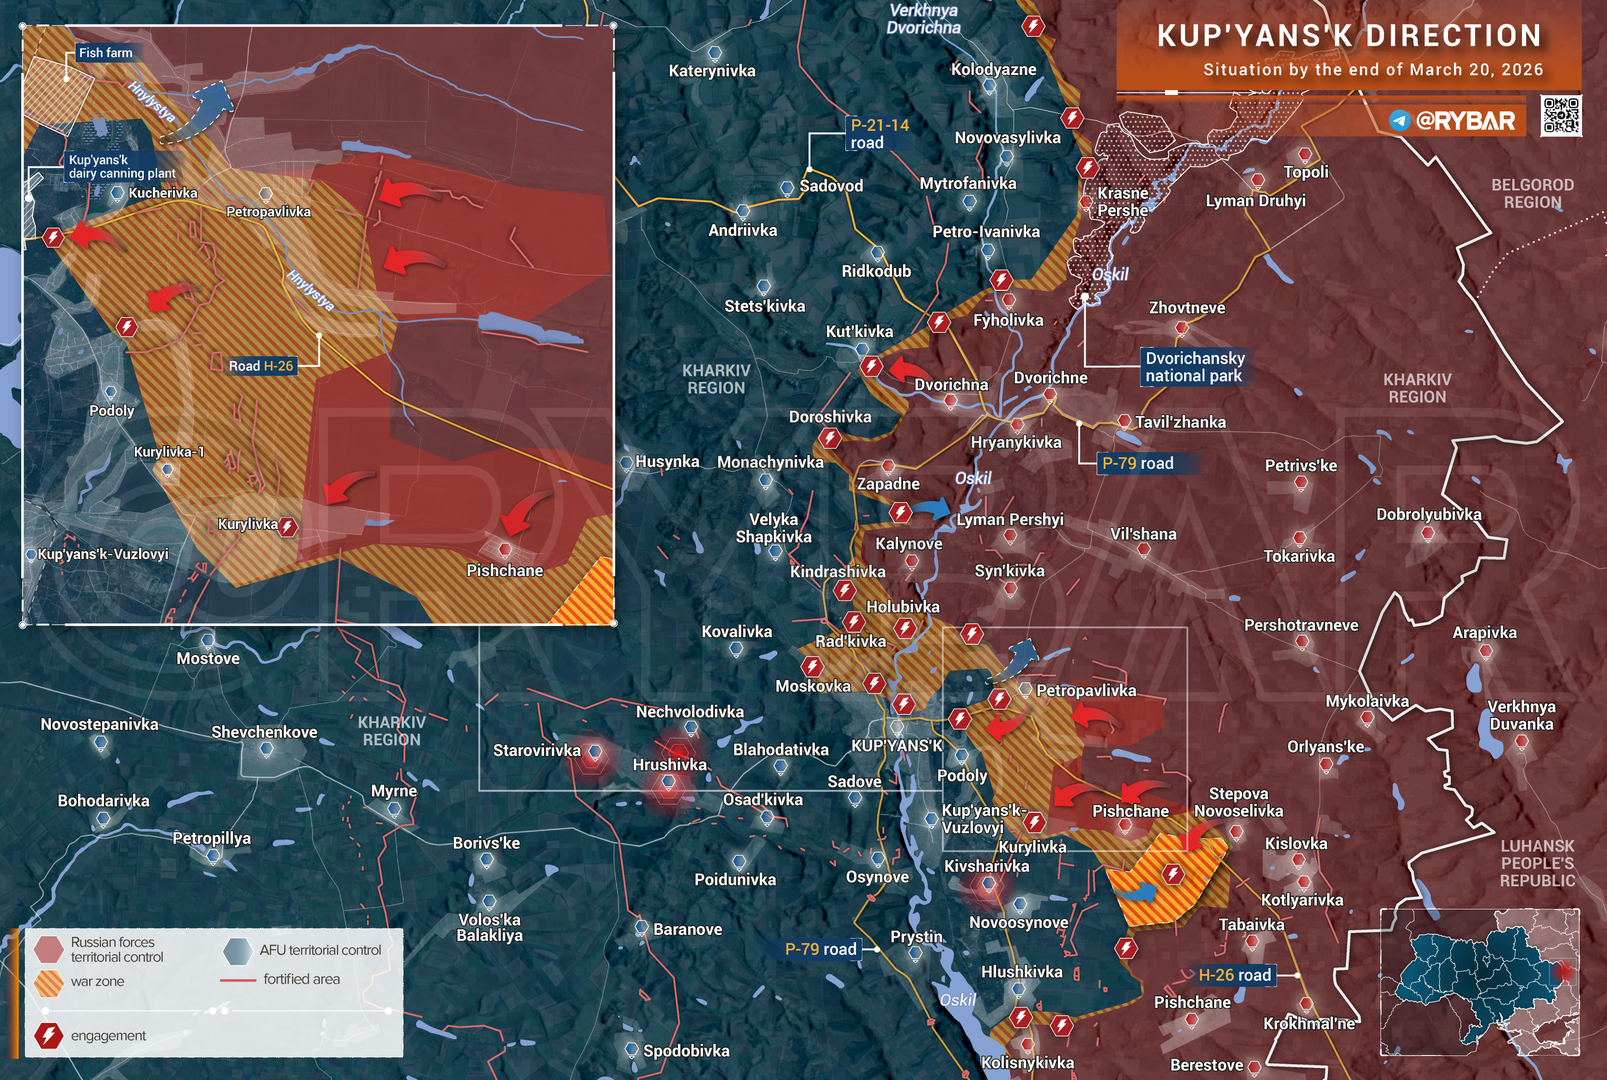Image resolution: width=1607 pixels, height=1080 pixels.
Task: Open the @RYBAR channel link
Action: coord(1465,121)
